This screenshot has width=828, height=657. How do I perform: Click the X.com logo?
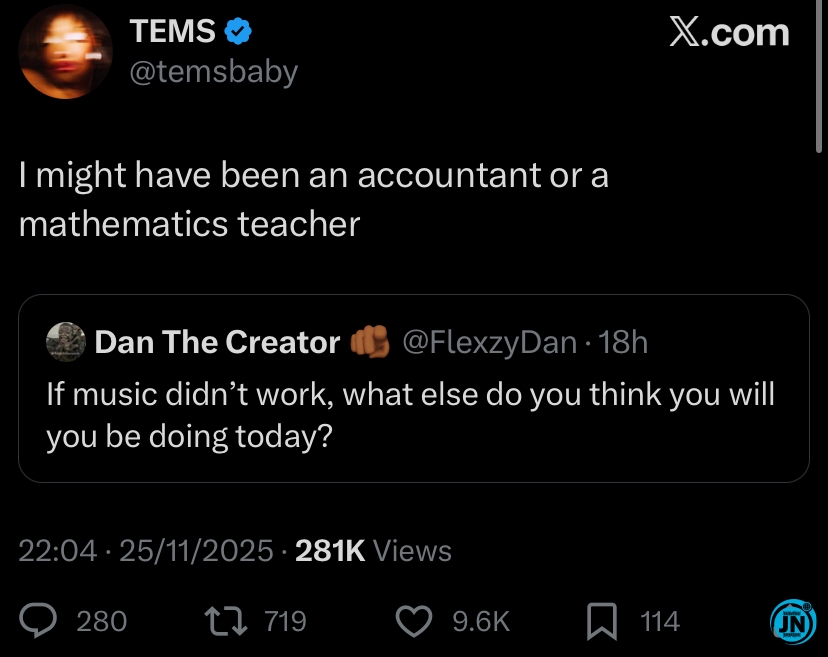pos(728,33)
